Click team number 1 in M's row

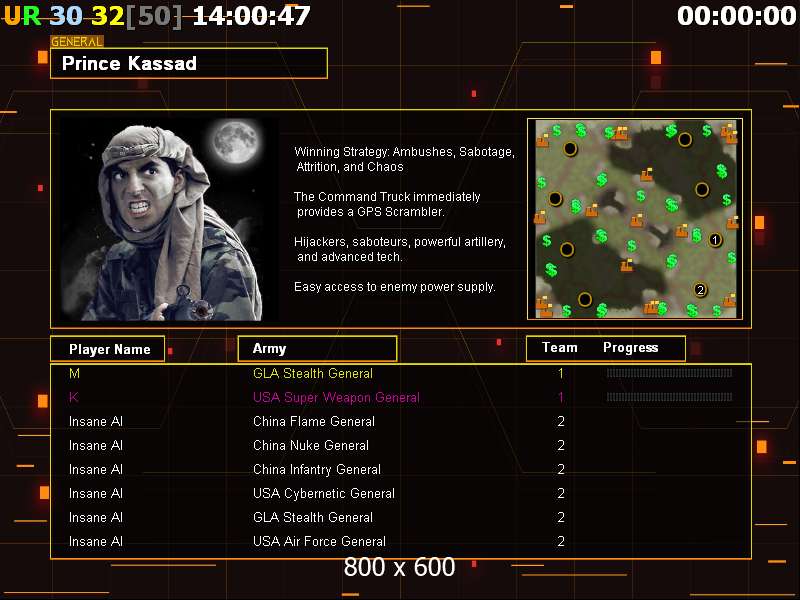pyautogui.click(x=561, y=373)
